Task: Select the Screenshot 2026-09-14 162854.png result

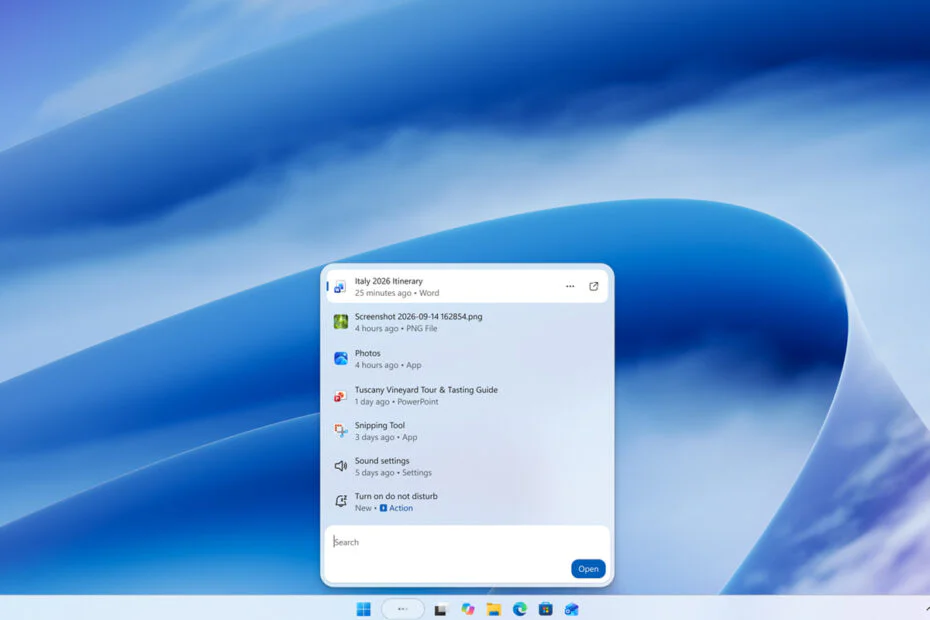Action: 467,322
